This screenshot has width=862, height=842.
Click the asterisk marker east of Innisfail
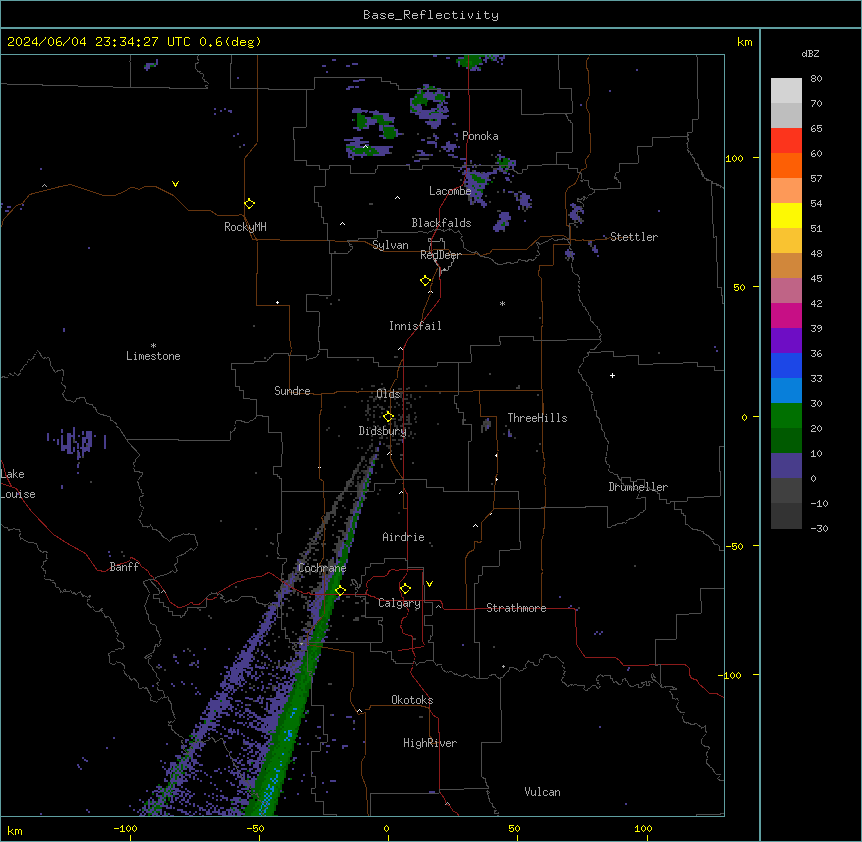[502, 303]
